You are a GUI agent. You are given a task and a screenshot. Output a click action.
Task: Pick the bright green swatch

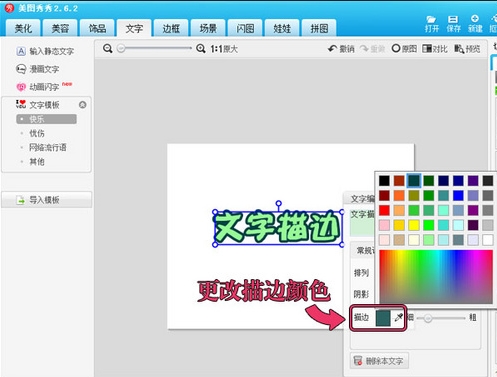tap(428, 225)
